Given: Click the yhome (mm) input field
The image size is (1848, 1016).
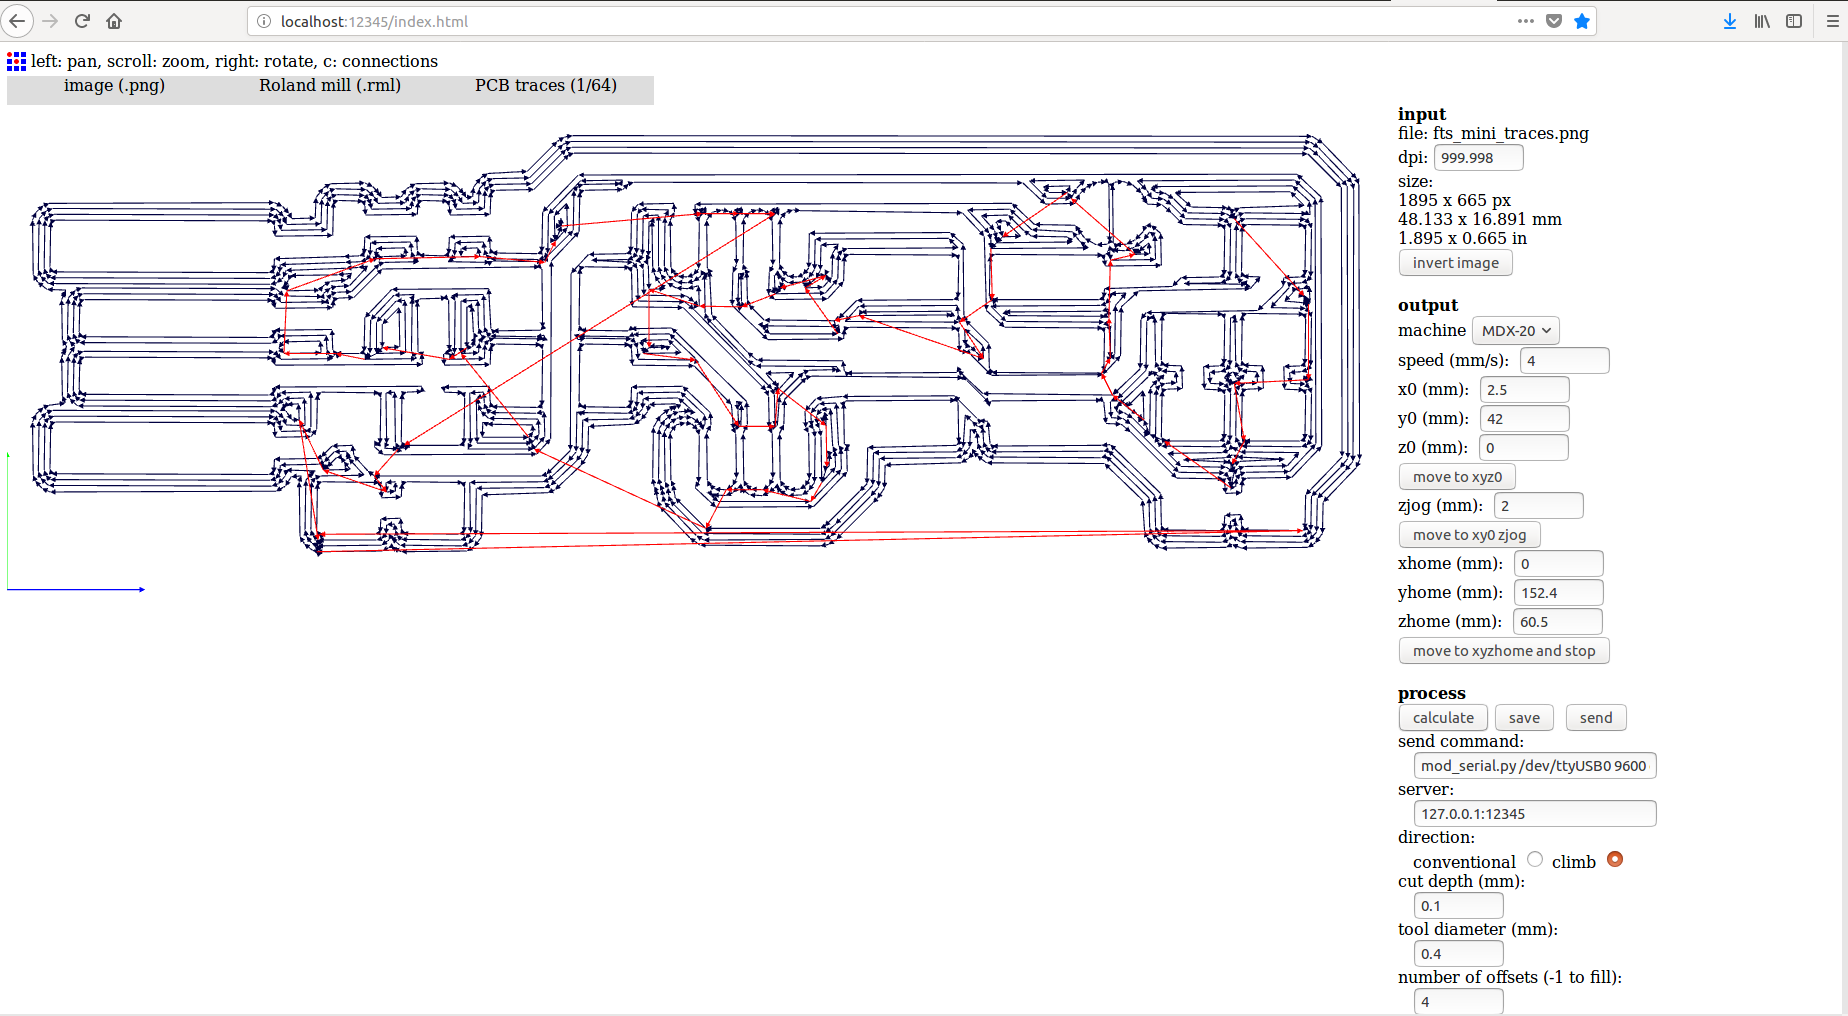Looking at the screenshot, I should [1559, 593].
